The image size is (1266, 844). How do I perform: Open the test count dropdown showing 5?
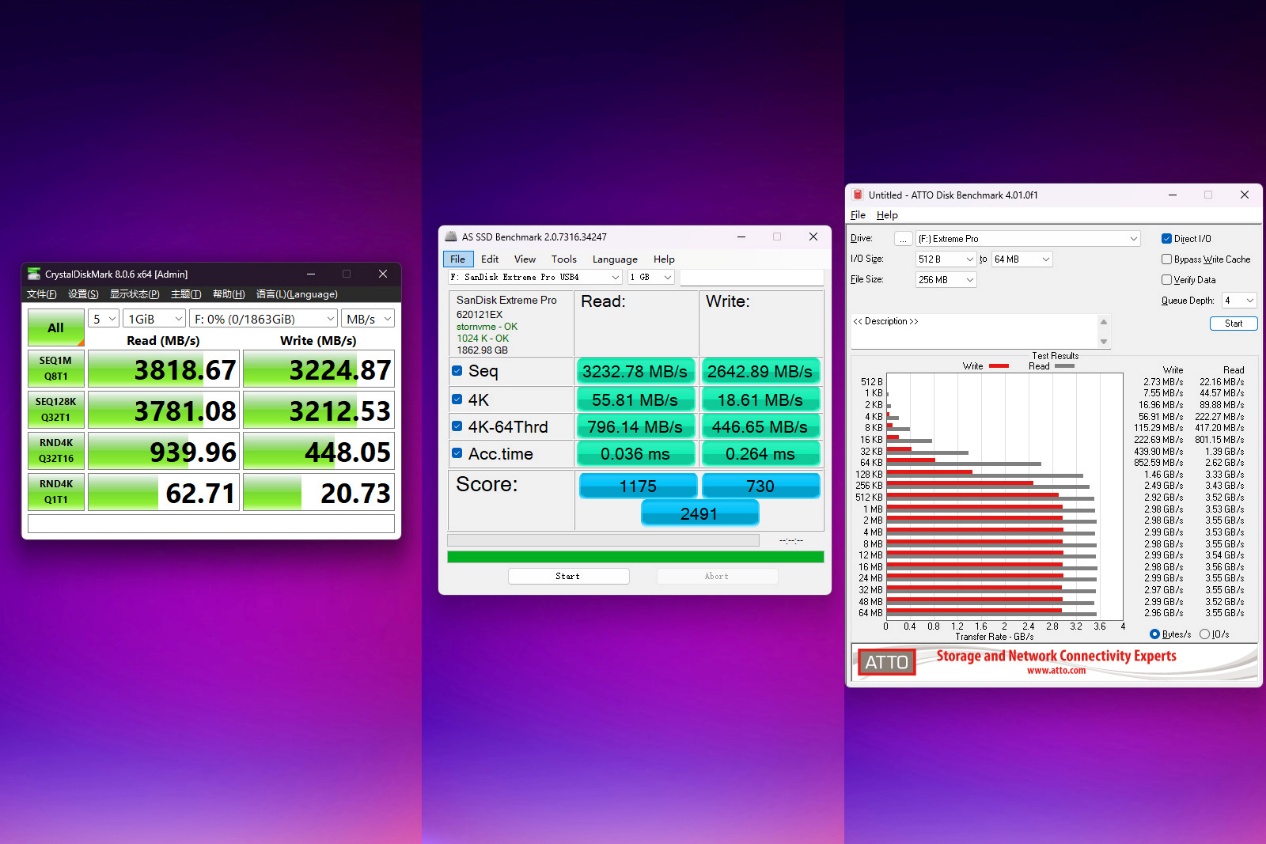[104, 318]
